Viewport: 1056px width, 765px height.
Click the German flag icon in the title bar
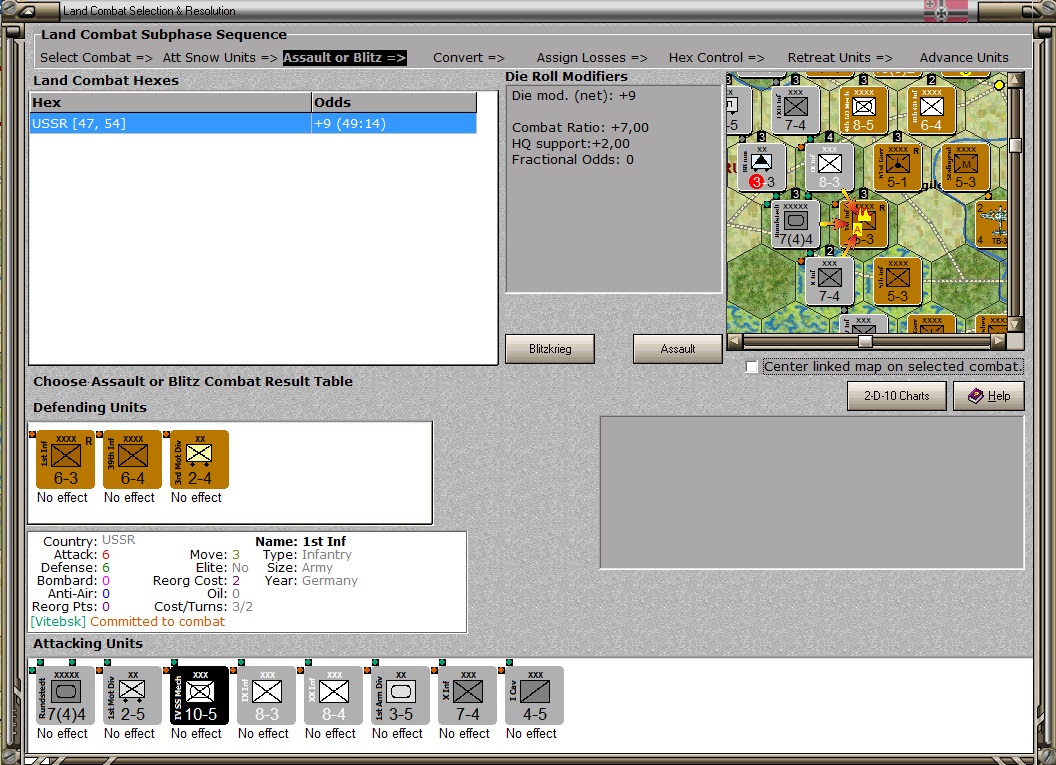click(946, 11)
